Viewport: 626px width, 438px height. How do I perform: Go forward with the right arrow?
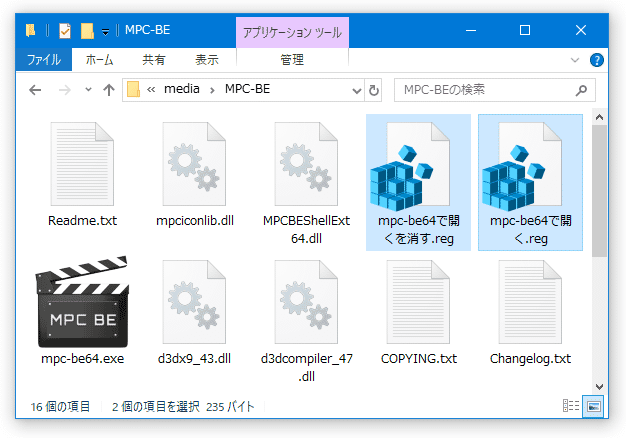click(x=64, y=90)
